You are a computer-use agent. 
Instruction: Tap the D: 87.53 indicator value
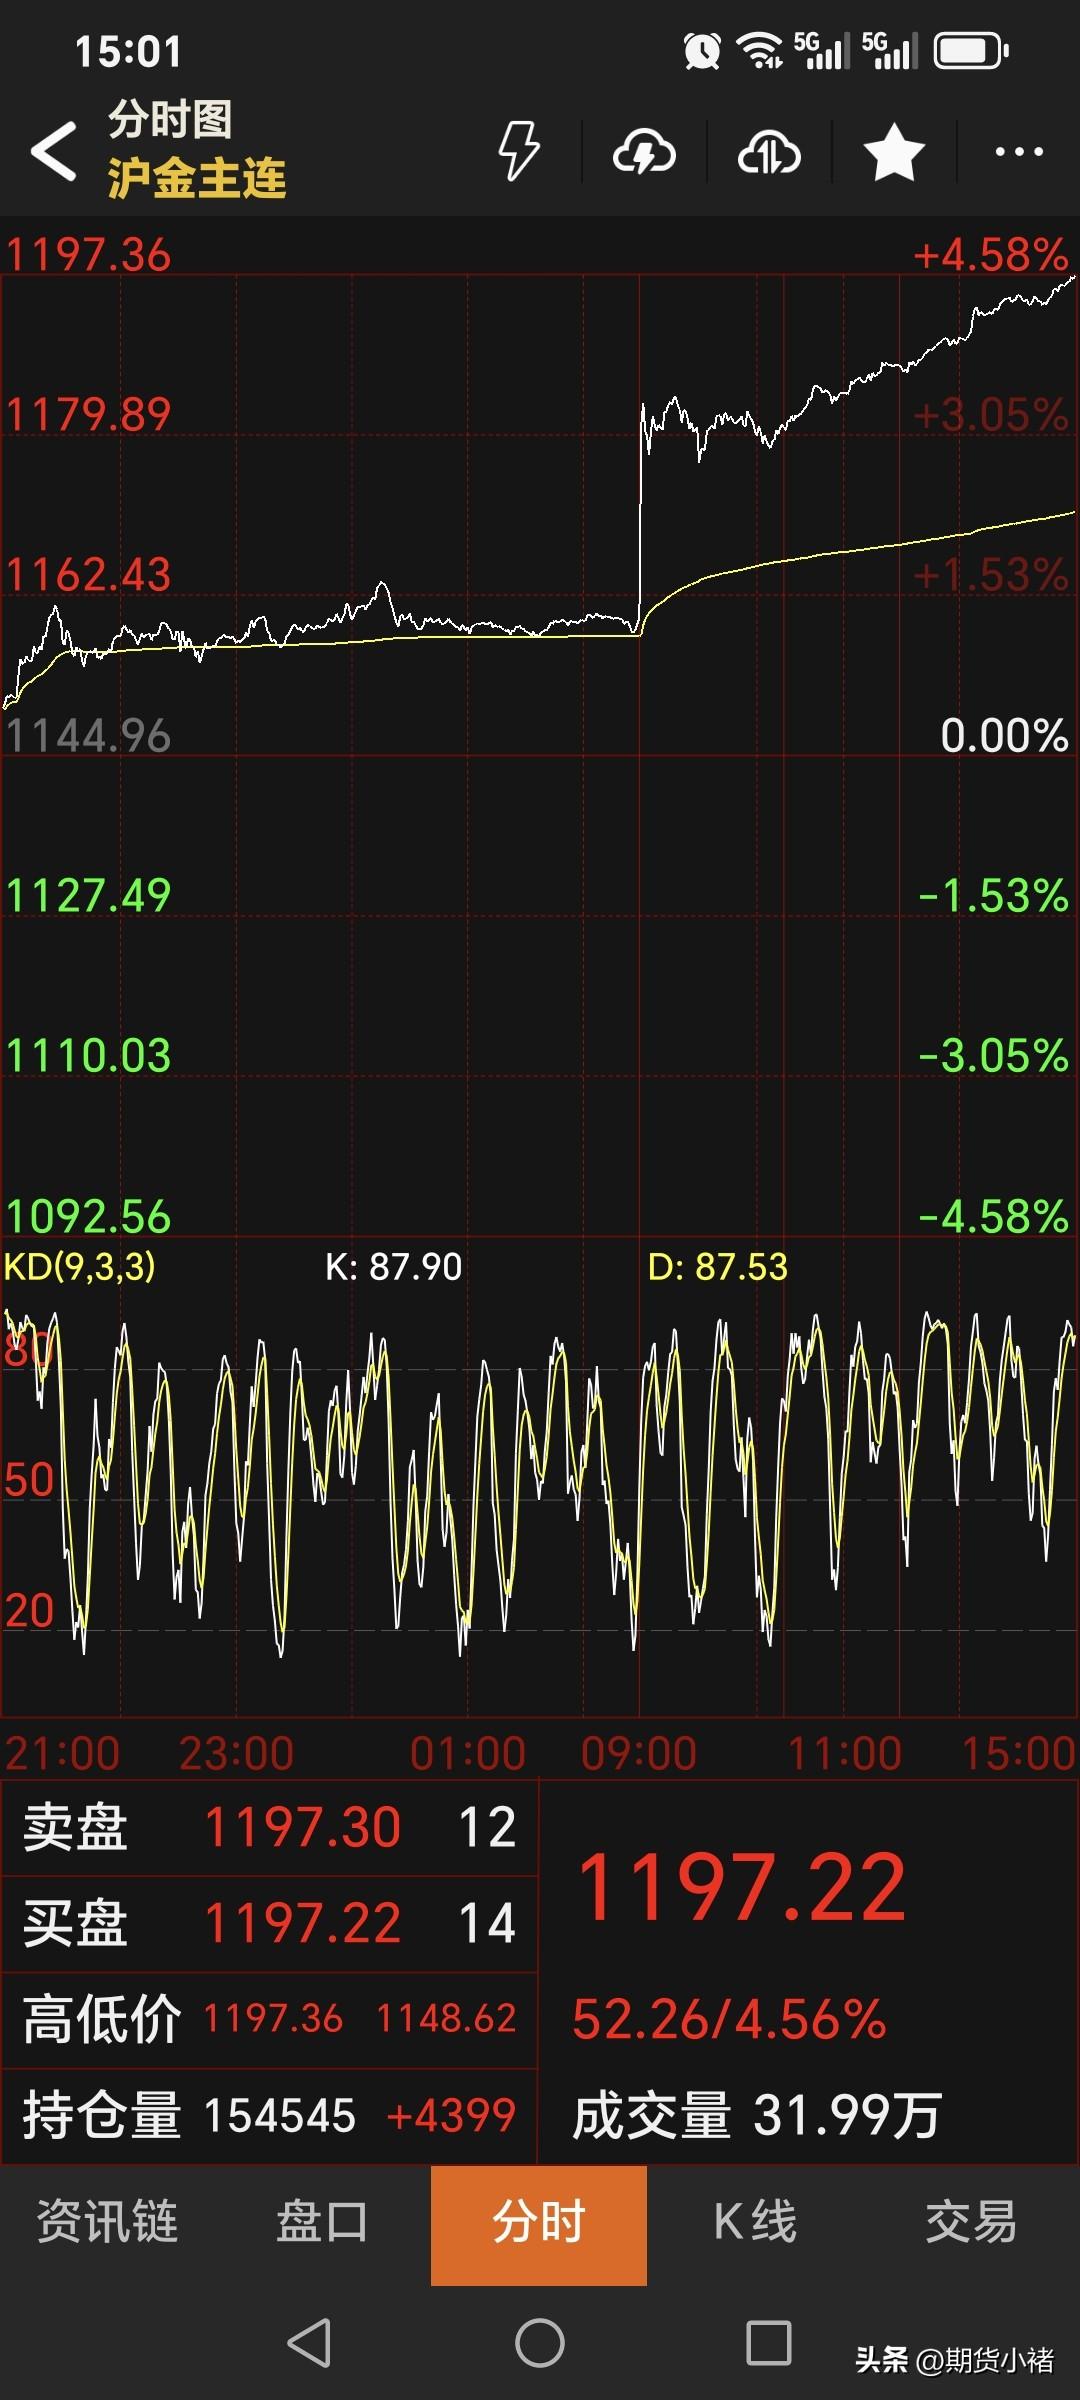point(717,1267)
